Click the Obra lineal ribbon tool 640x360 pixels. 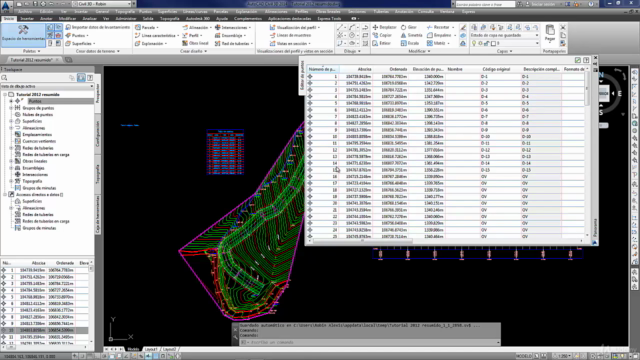click(196, 43)
